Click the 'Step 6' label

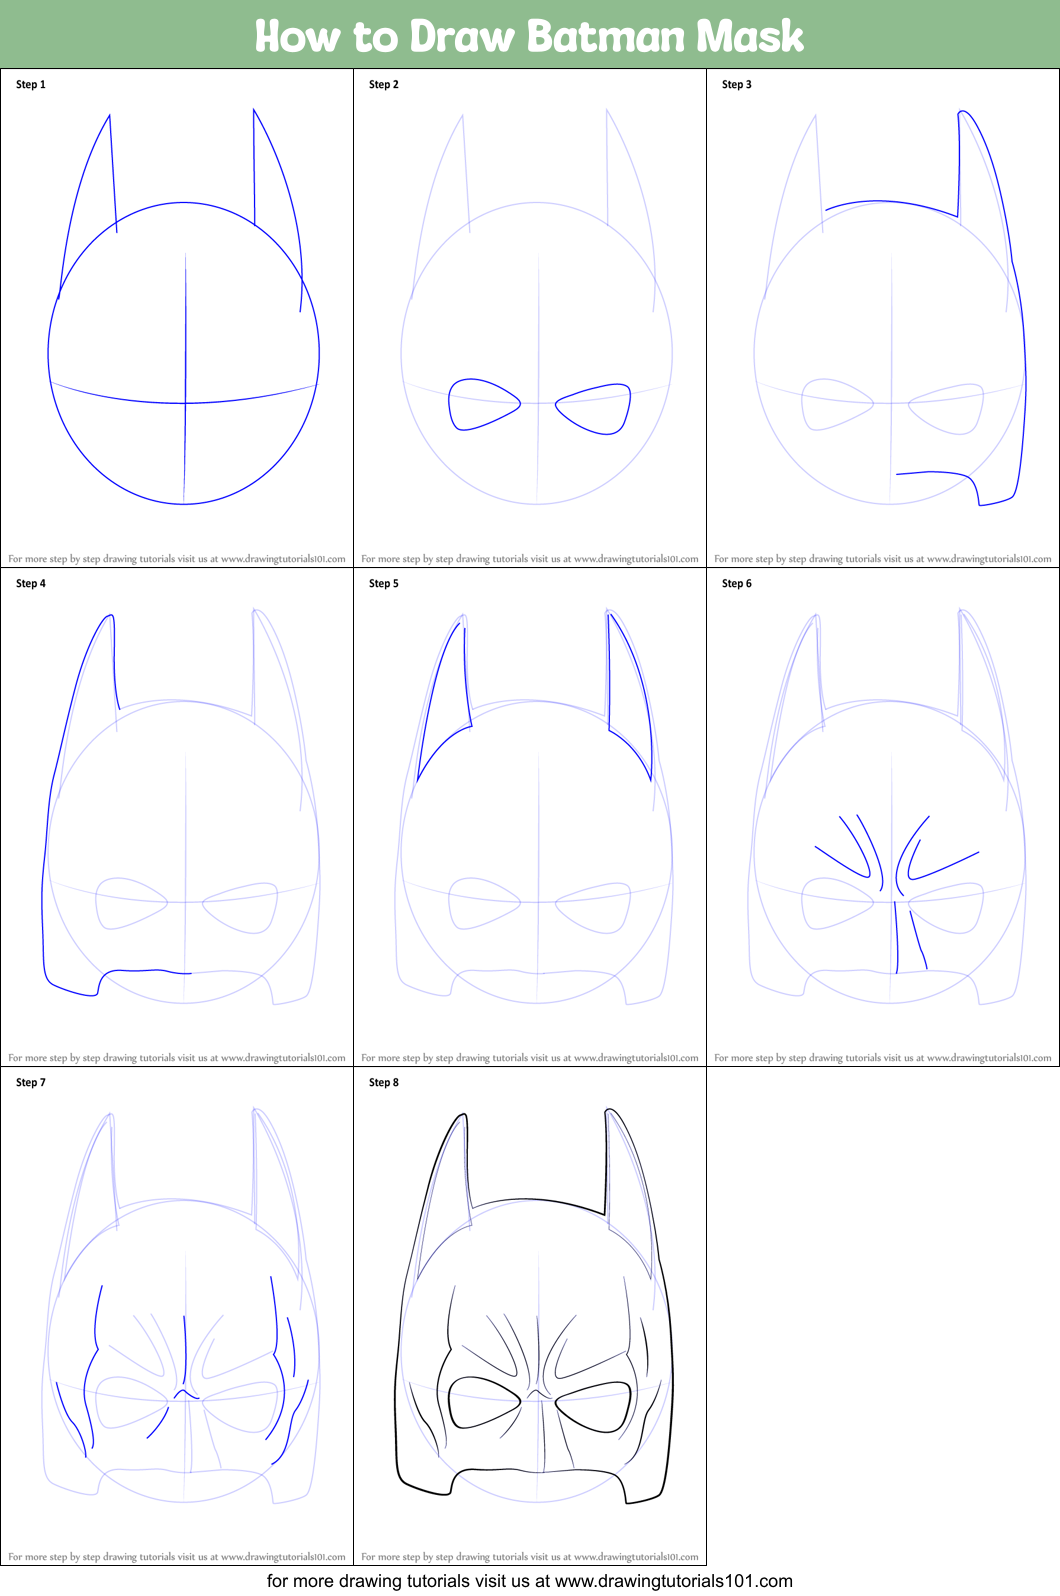pos(737,584)
